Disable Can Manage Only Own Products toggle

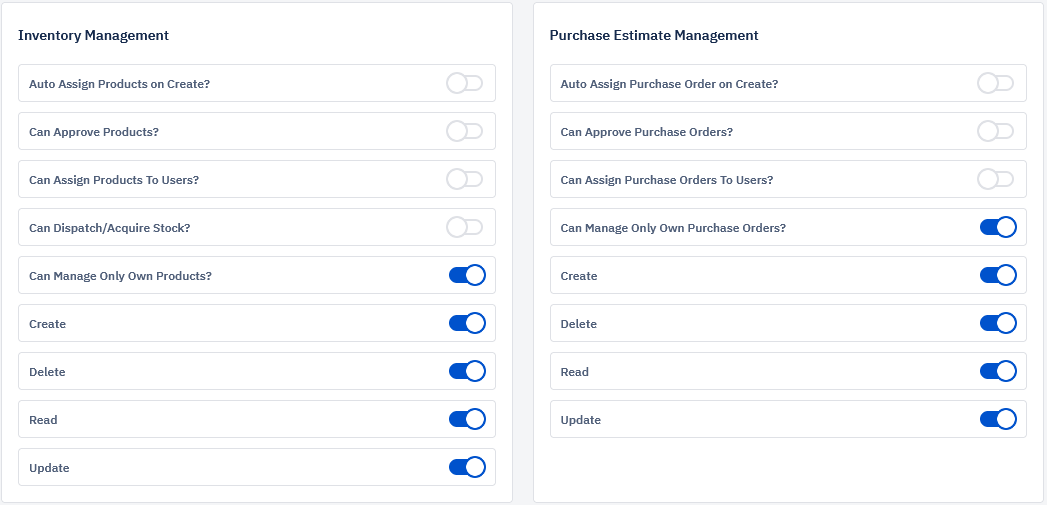(x=467, y=275)
